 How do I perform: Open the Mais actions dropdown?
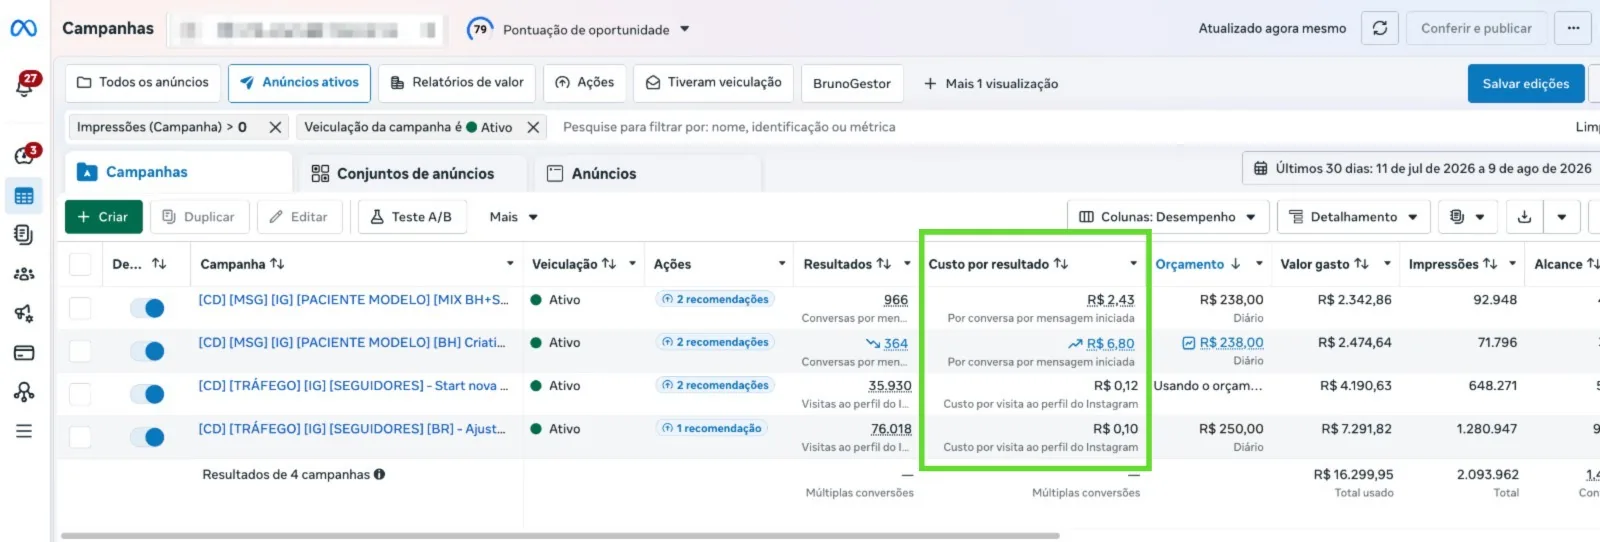(514, 217)
